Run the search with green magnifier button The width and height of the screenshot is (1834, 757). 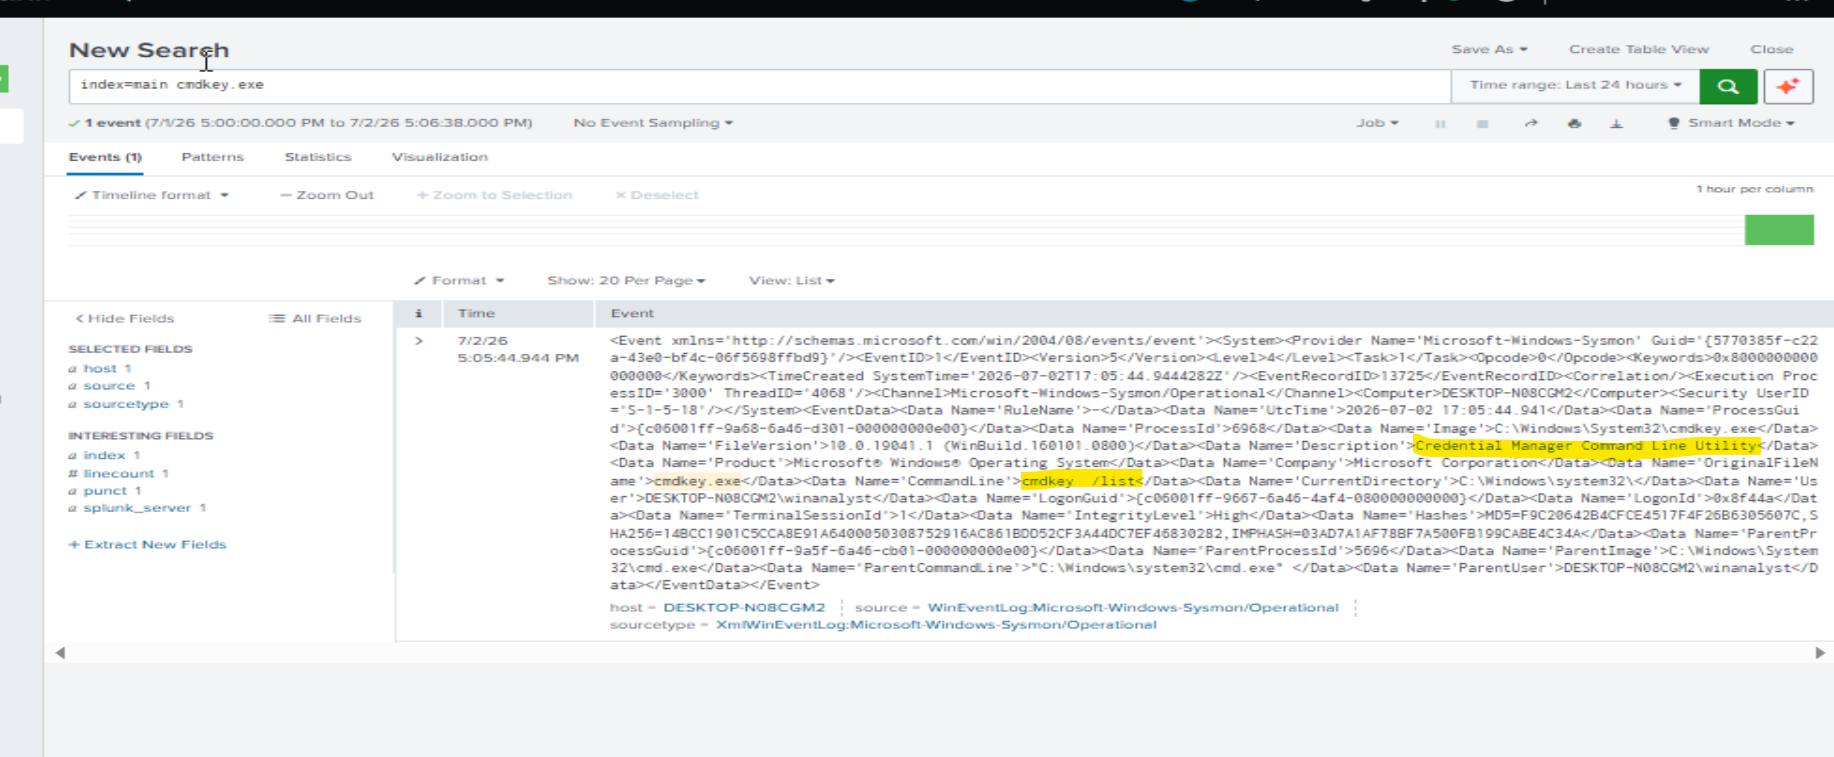(x=1728, y=86)
